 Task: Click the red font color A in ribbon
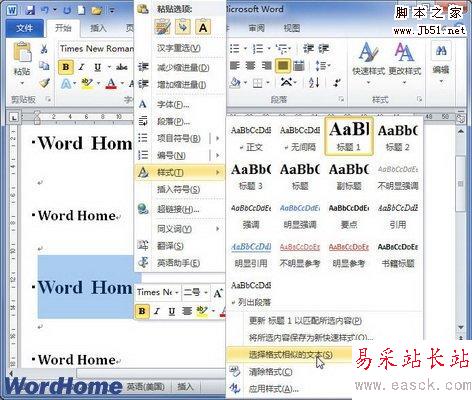tap(111, 83)
